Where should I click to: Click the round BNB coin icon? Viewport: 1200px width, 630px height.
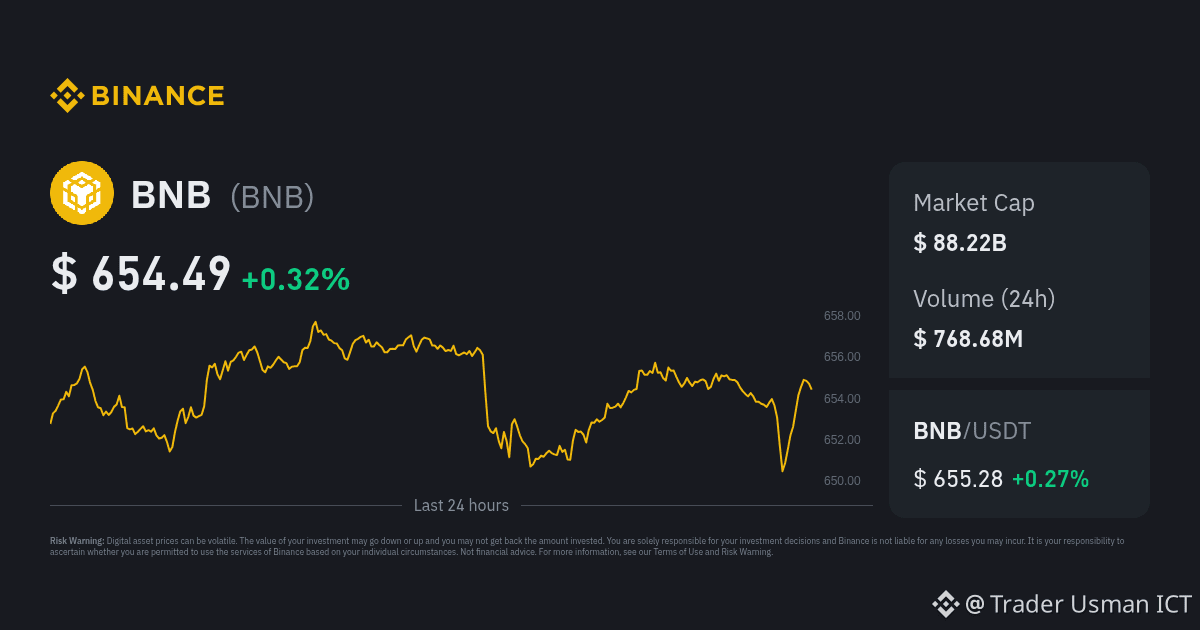point(82,193)
